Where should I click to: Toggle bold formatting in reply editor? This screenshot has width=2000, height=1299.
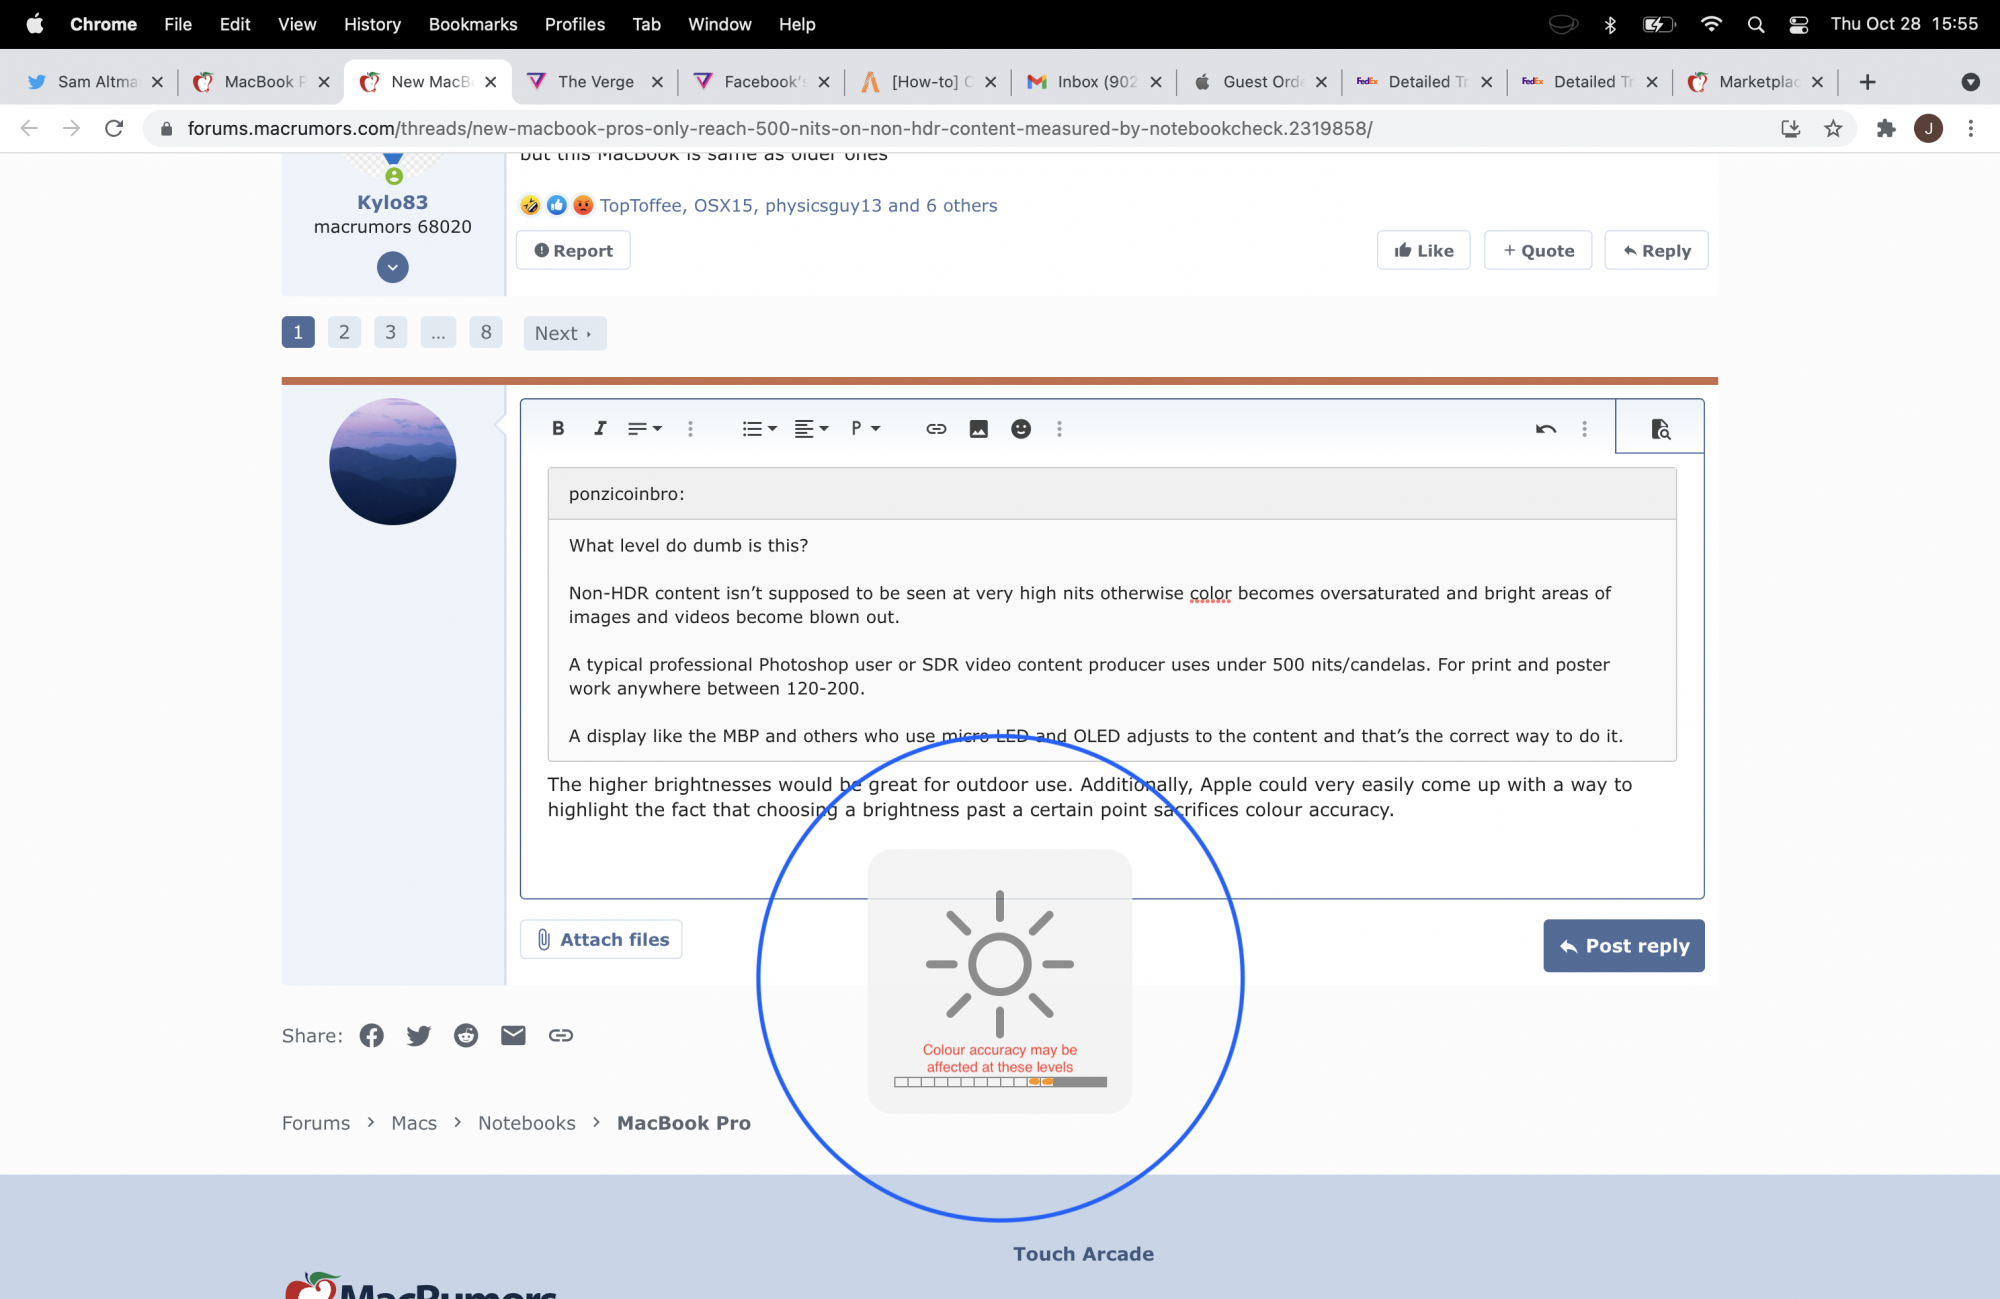pyautogui.click(x=558, y=429)
